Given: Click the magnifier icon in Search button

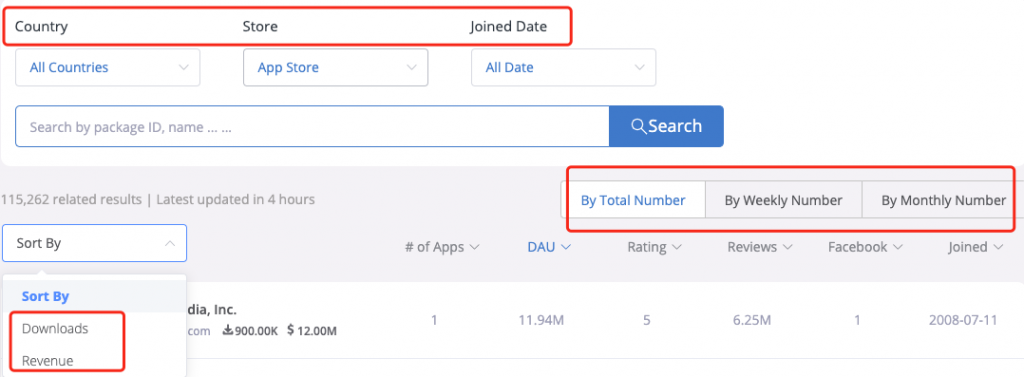Looking at the screenshot, I should tap(639, 126).
